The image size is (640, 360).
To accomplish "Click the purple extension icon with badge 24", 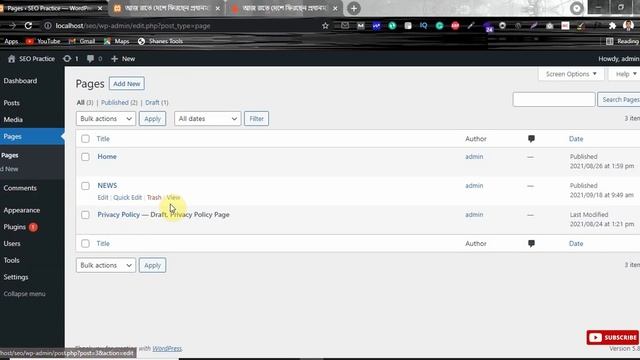I will 488,27.
